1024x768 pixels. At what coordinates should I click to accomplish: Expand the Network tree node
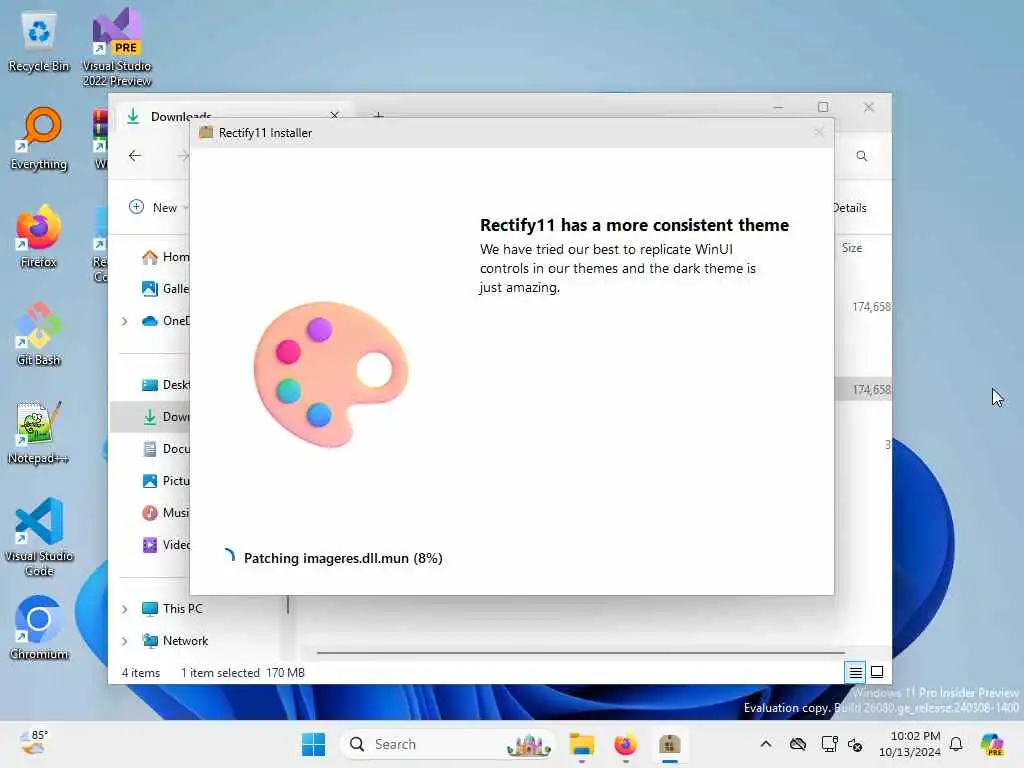(x=124, y=641)
